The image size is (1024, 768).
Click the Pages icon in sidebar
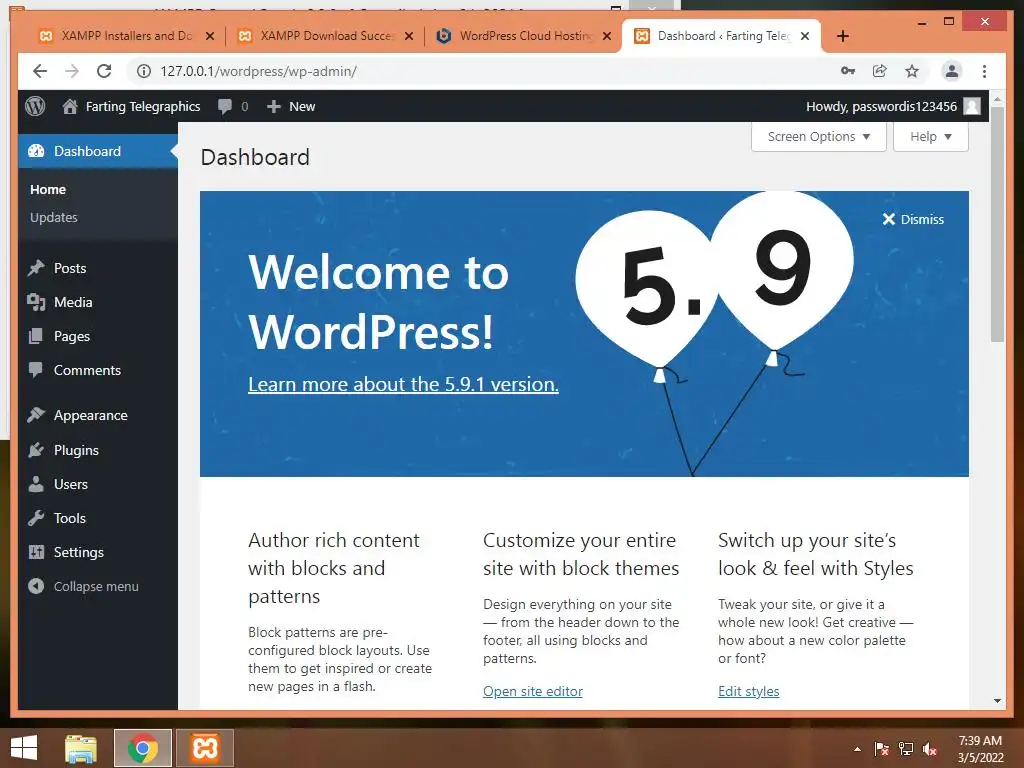[36, 336]
